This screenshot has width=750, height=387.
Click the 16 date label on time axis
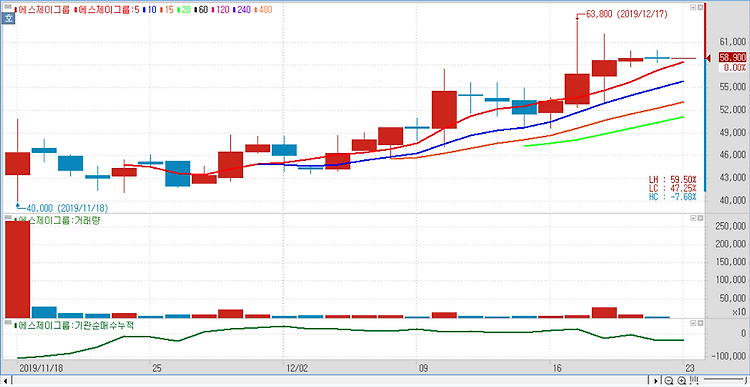pos(556,369)
